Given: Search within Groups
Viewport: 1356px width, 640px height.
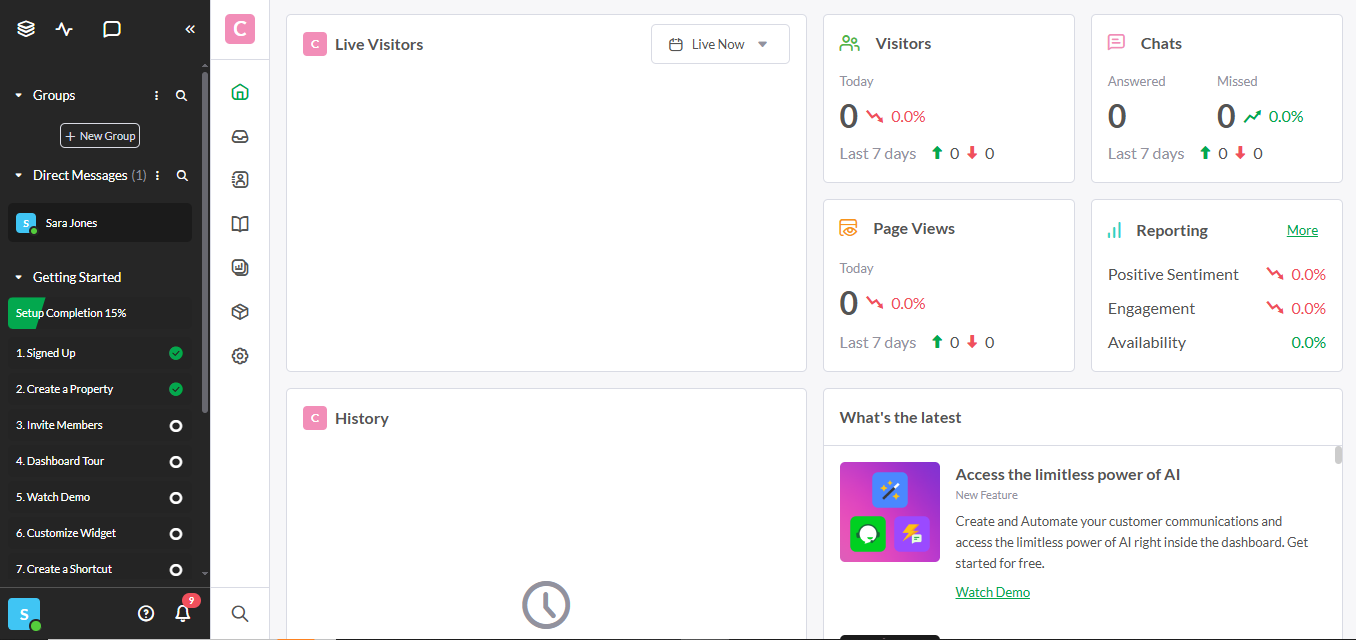Looking at the screenshot, I should click(182, 96).
